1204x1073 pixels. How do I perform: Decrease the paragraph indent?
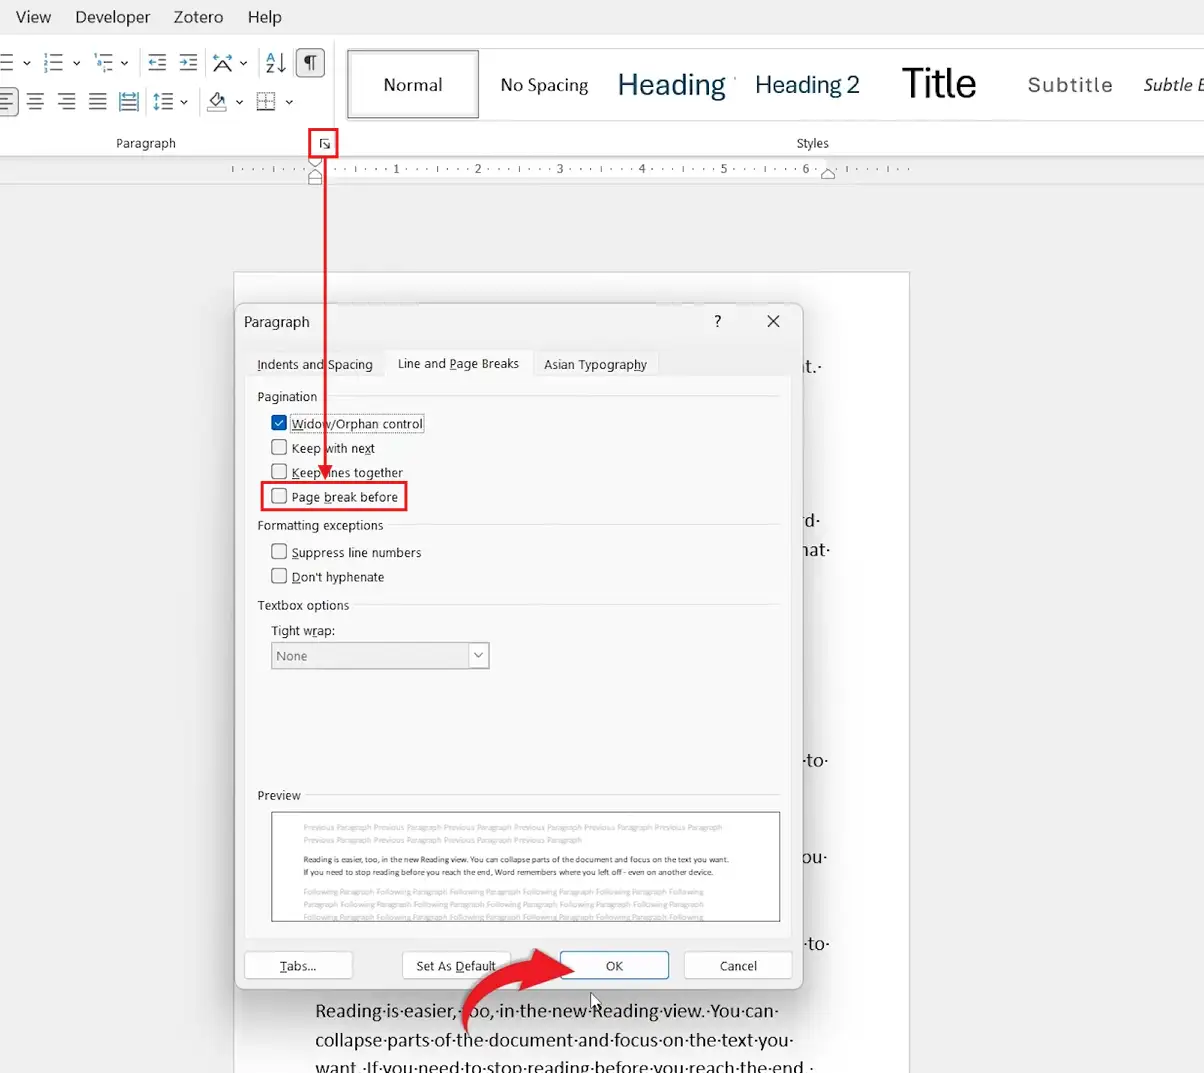[x=157, y=63]
